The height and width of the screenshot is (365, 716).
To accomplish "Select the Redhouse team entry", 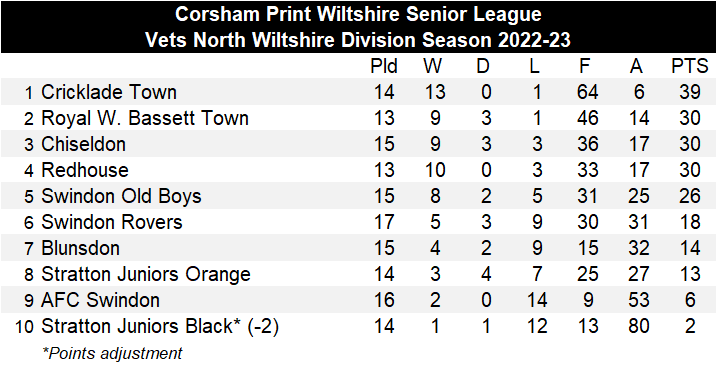I will coord(84,170).
